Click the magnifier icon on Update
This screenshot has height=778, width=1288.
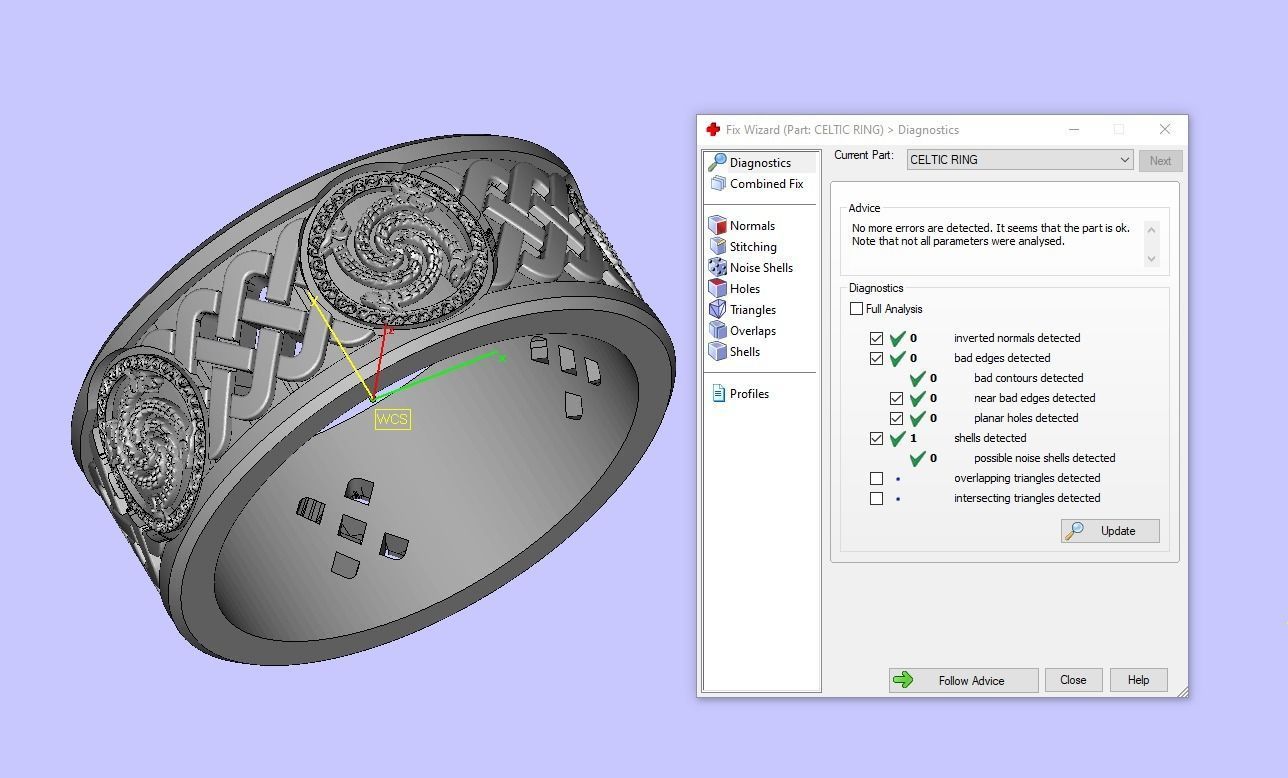point(1075,531)
